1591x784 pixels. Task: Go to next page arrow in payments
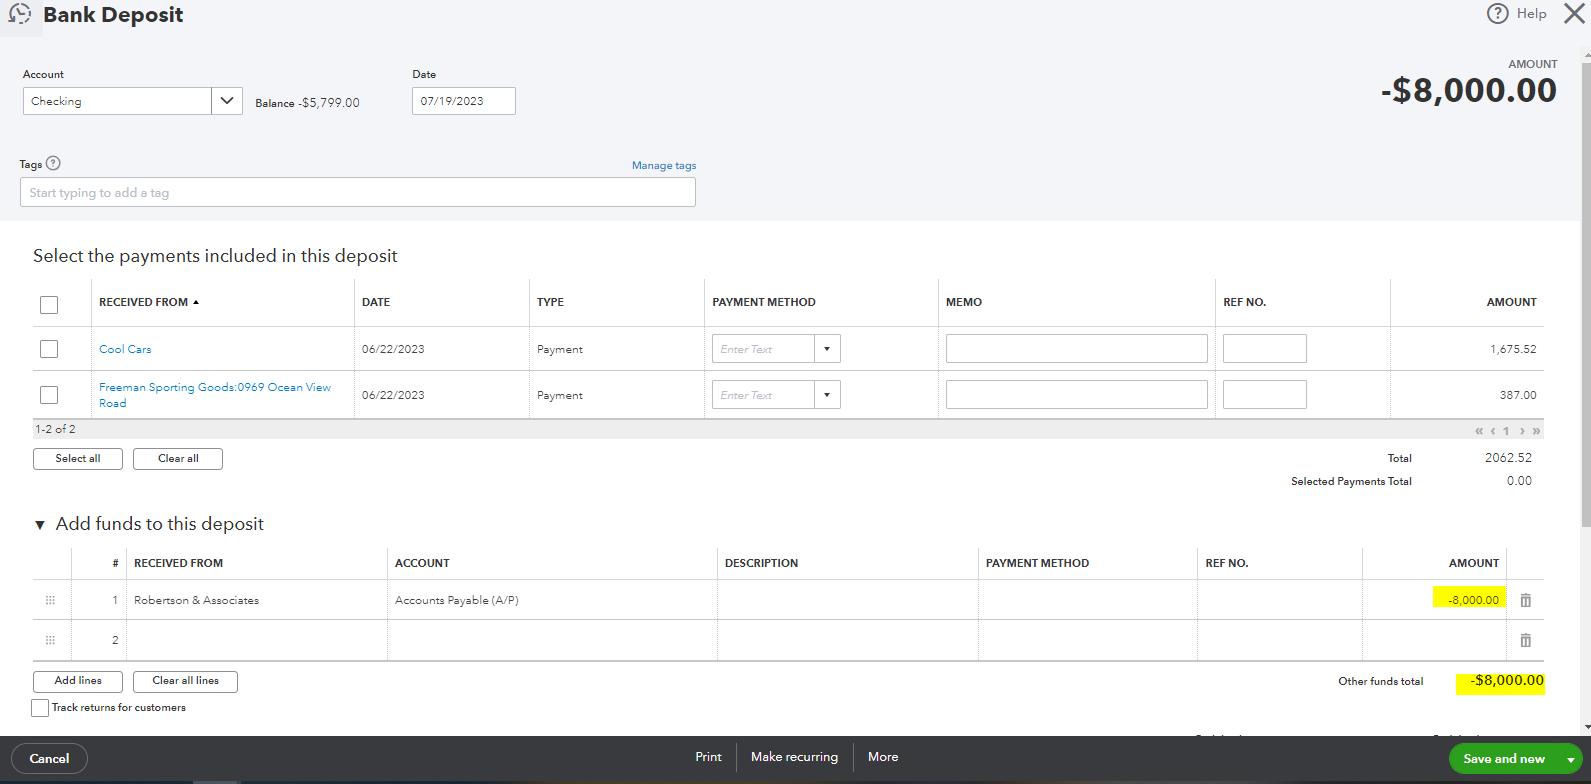coord(1522,431)
